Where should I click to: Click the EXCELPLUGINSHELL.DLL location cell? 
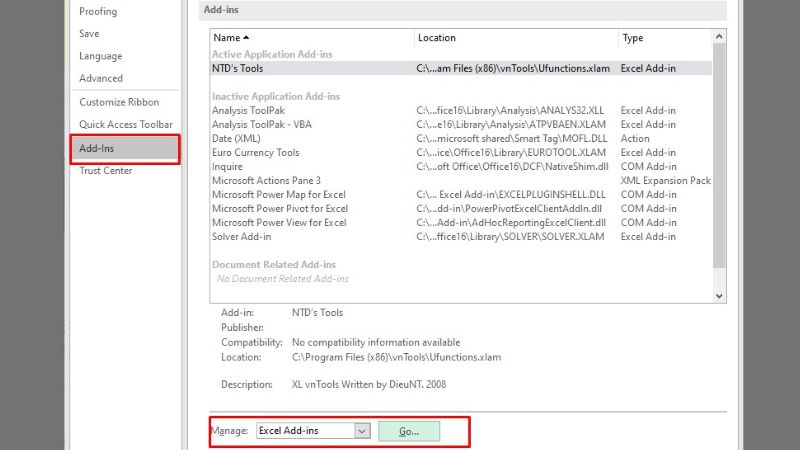(511, 195)
